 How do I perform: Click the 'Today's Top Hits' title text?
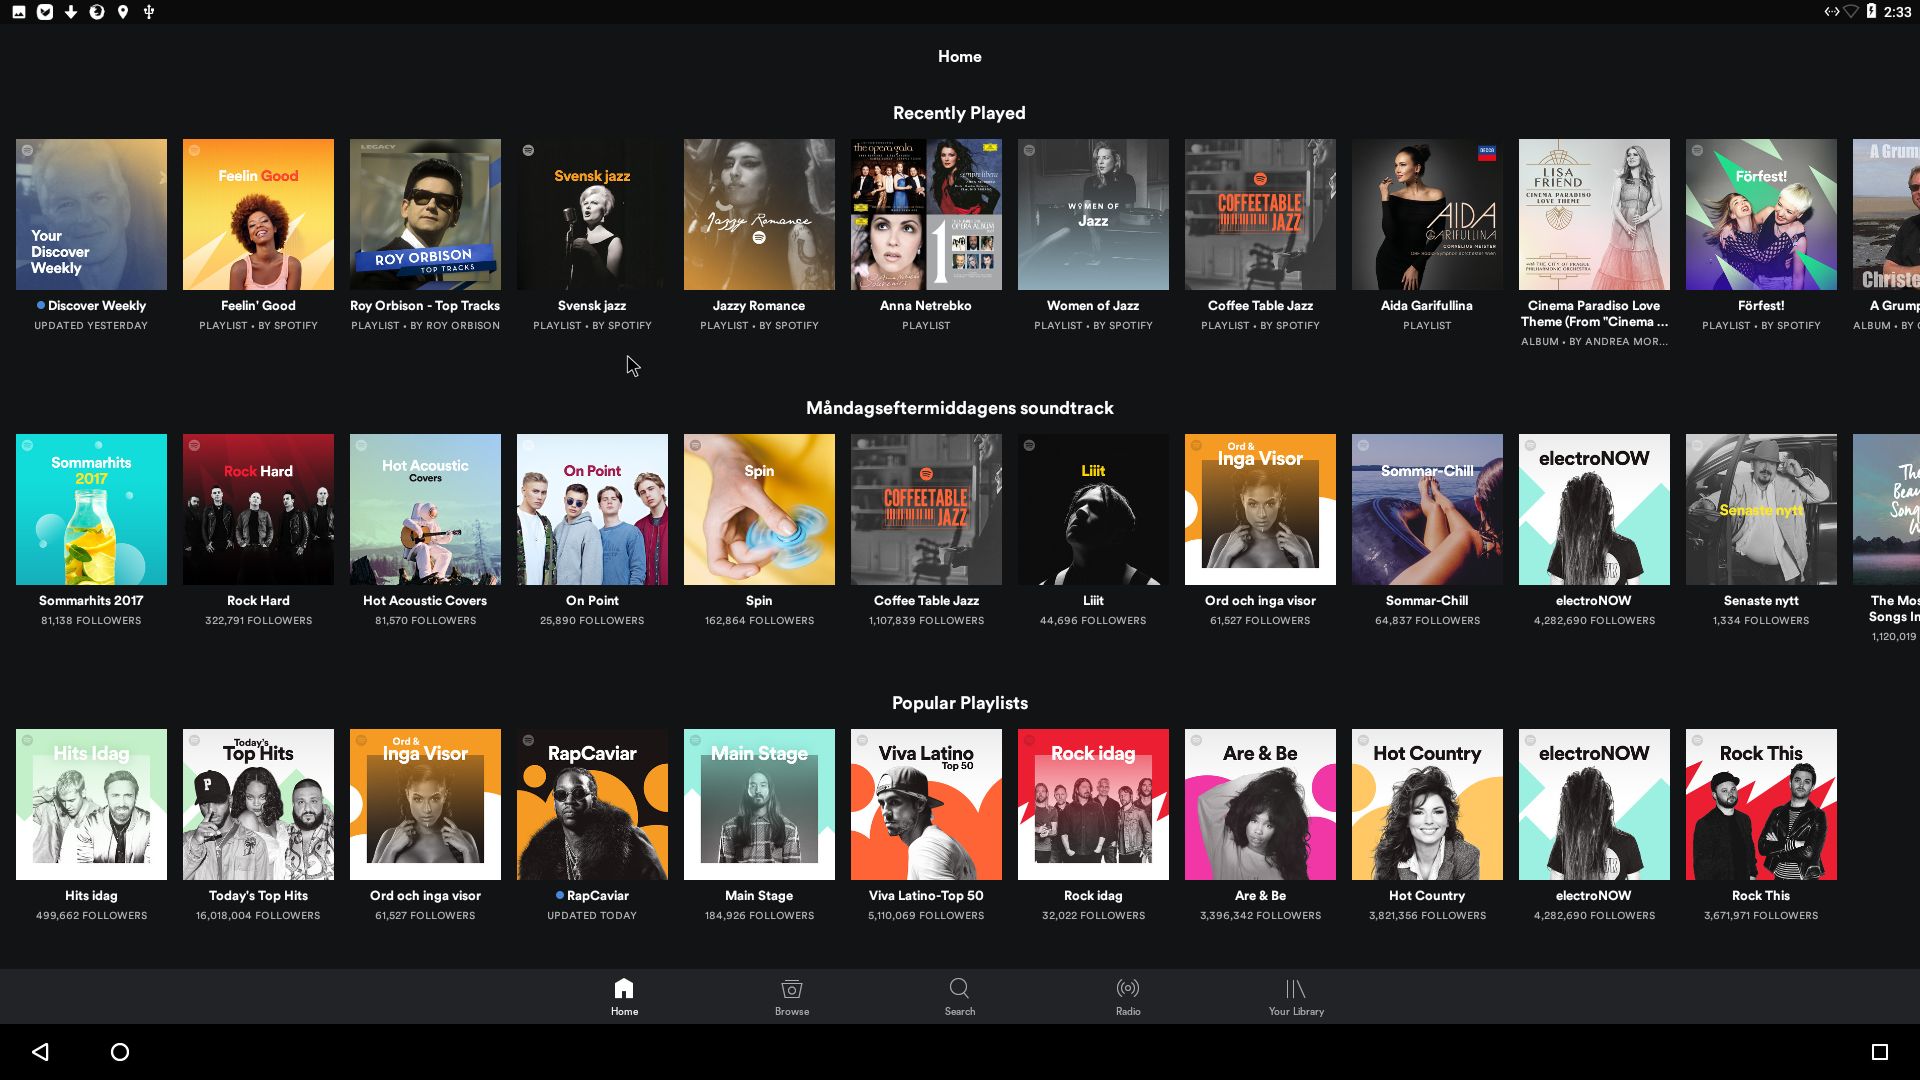click(258, 895)
